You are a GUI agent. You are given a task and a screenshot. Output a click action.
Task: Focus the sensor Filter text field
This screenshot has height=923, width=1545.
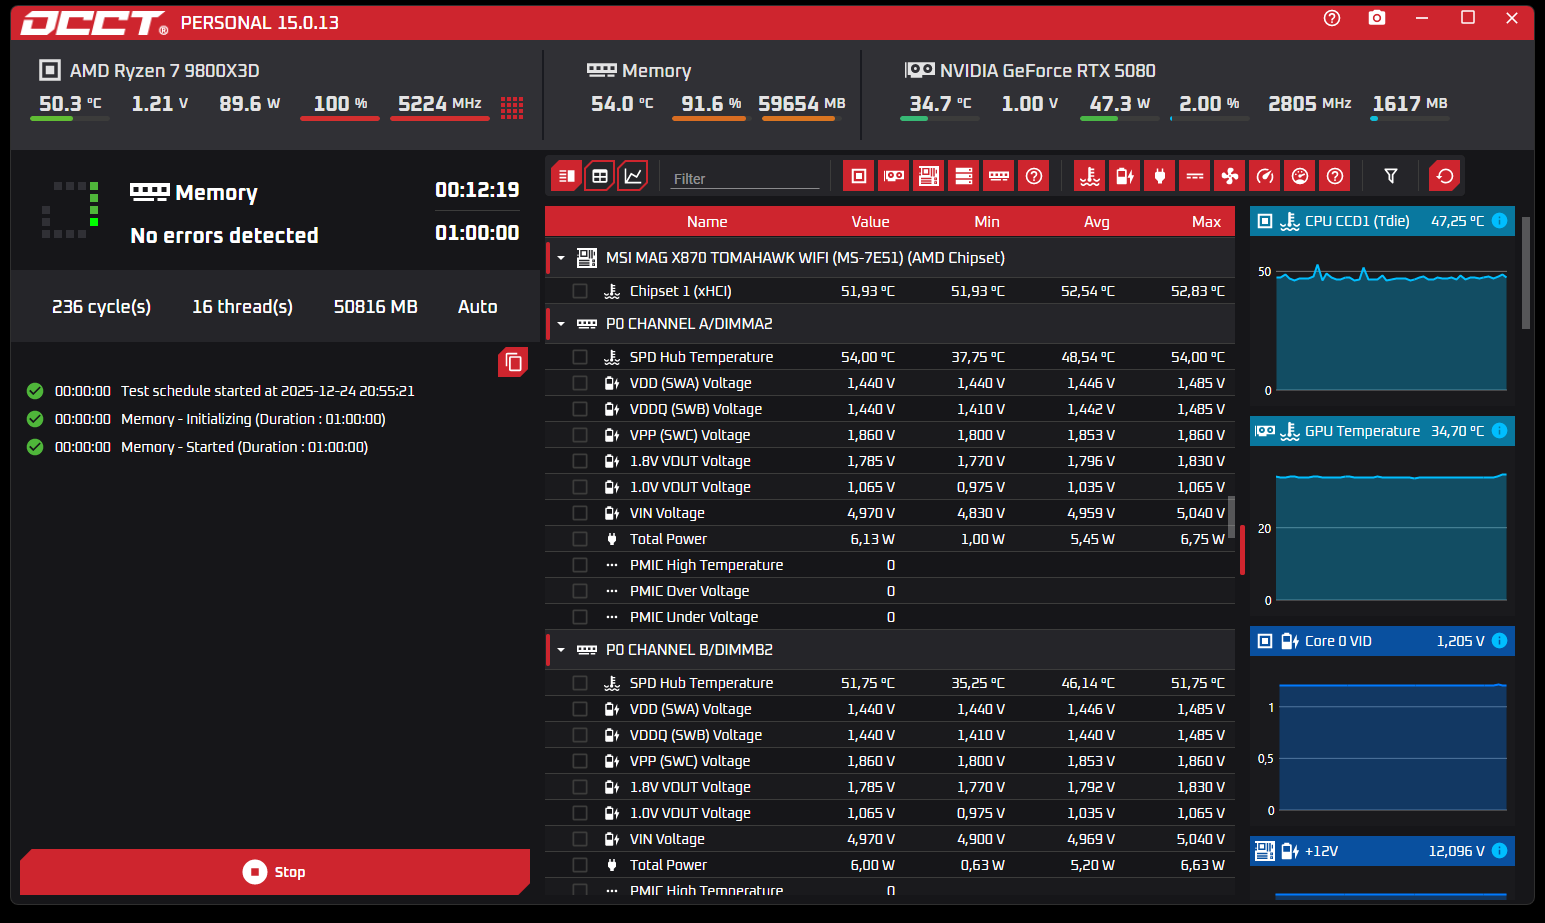743,178
